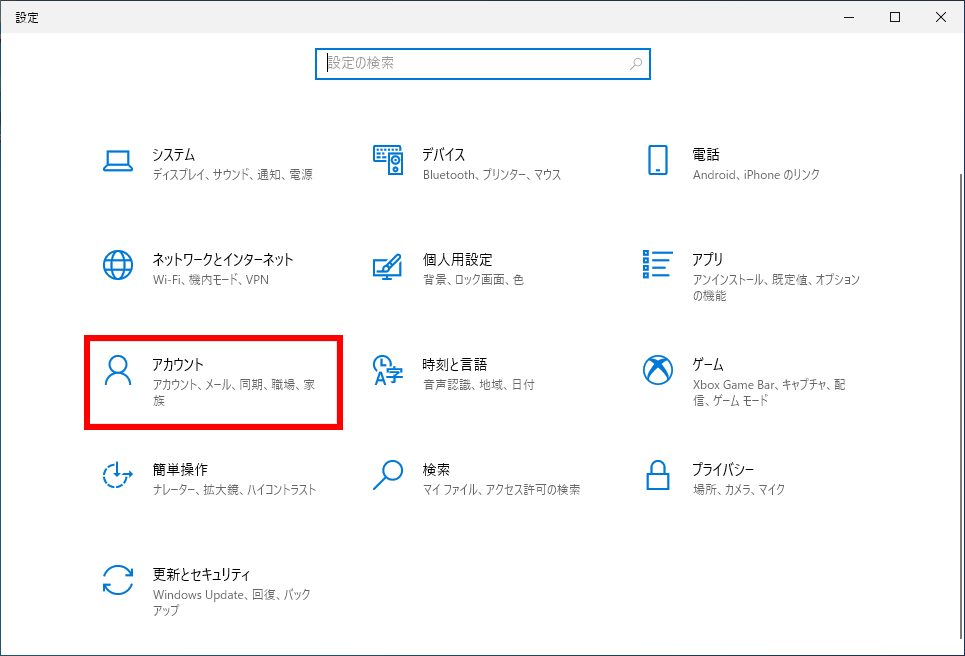Select the highlighted アカウント category label
Viewport: 965px width, 656px height.
180,364
